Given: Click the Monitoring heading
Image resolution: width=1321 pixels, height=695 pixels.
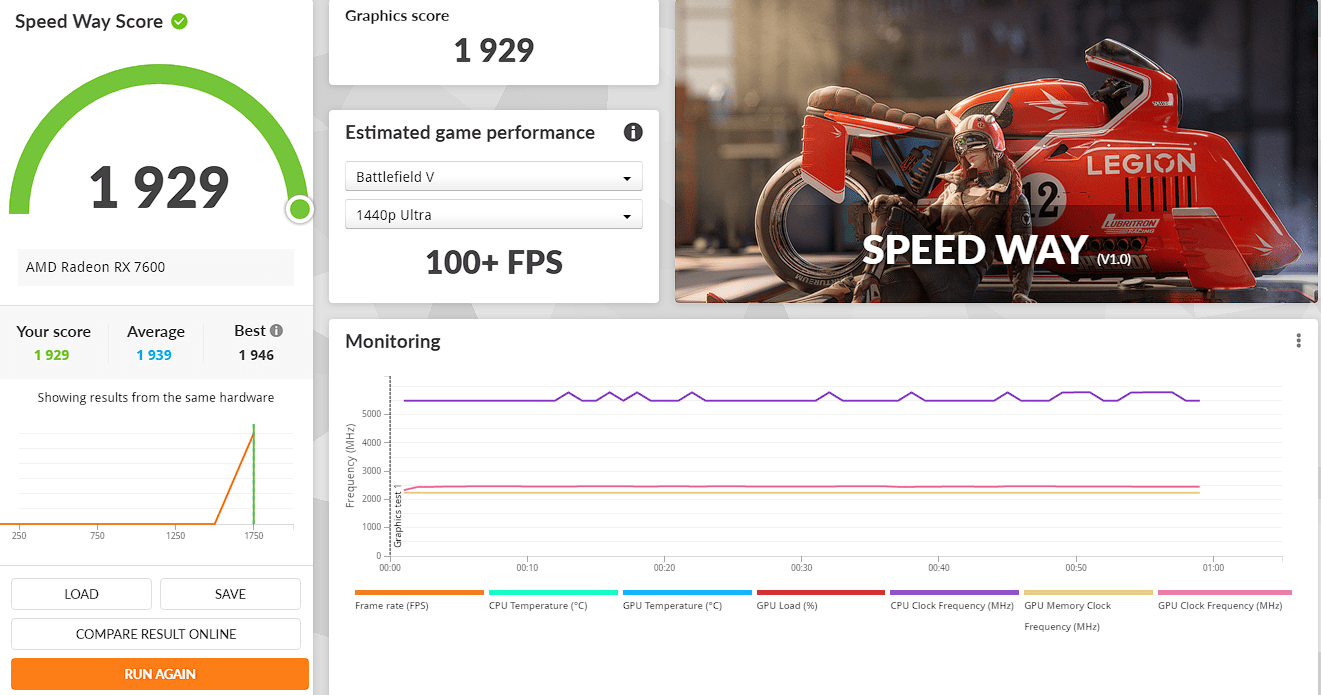Looking at the screenshot, I should click(393, 341).
